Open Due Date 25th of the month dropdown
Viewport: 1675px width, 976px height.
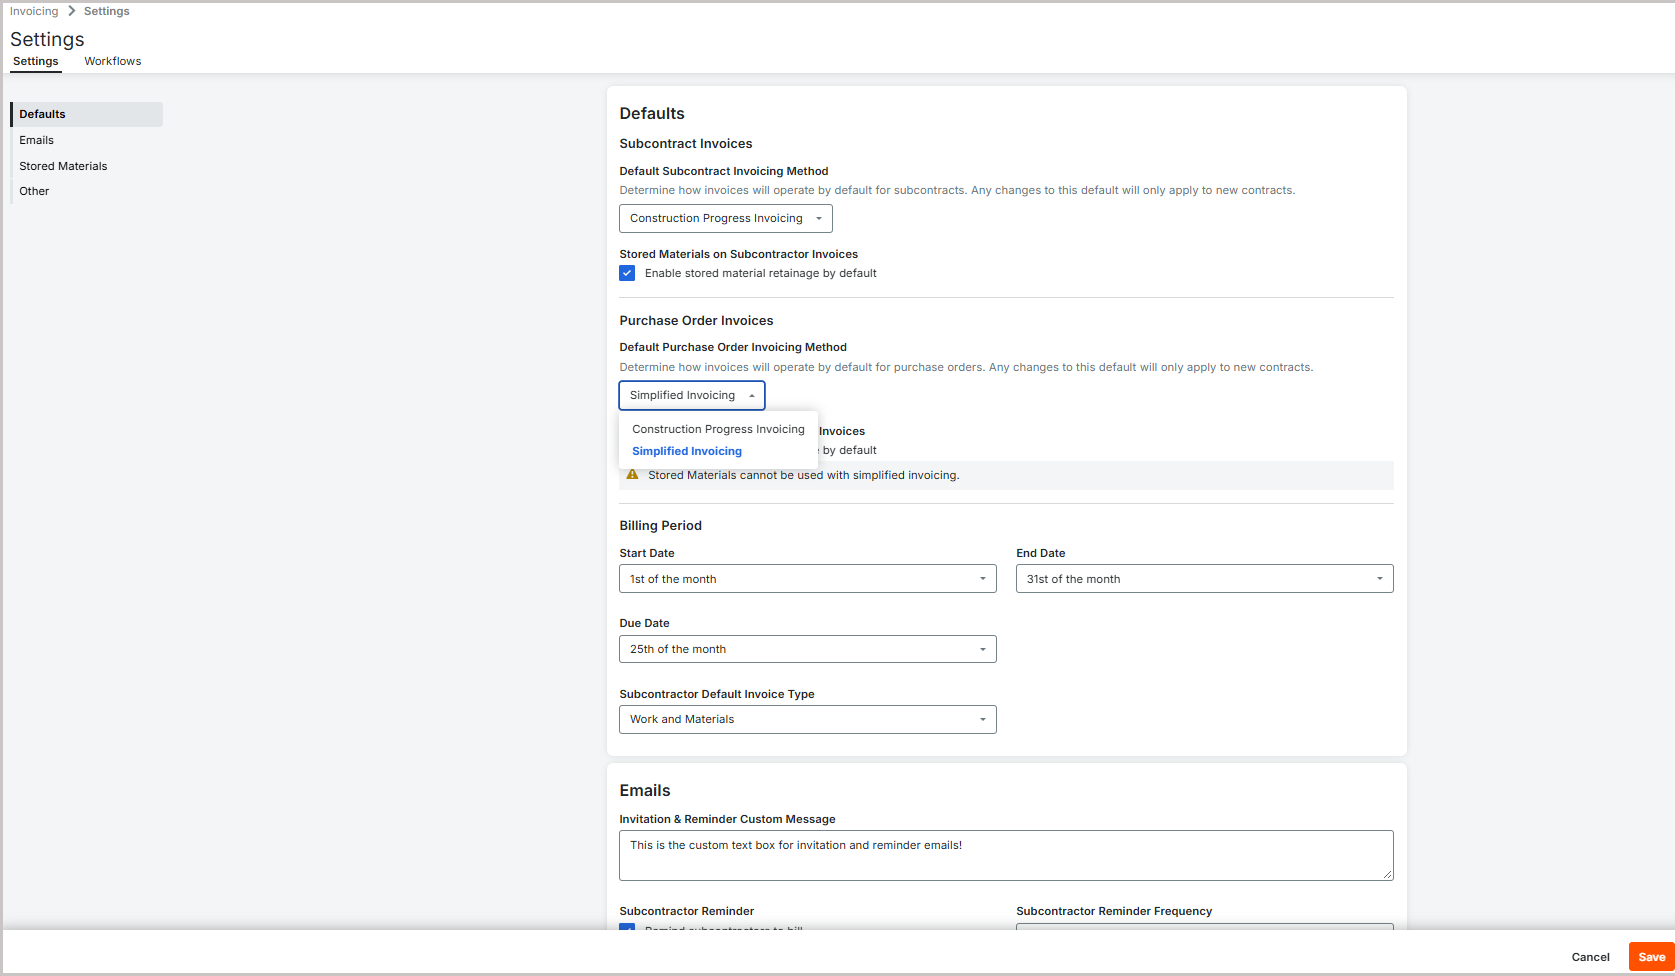(x=808, y=649)
